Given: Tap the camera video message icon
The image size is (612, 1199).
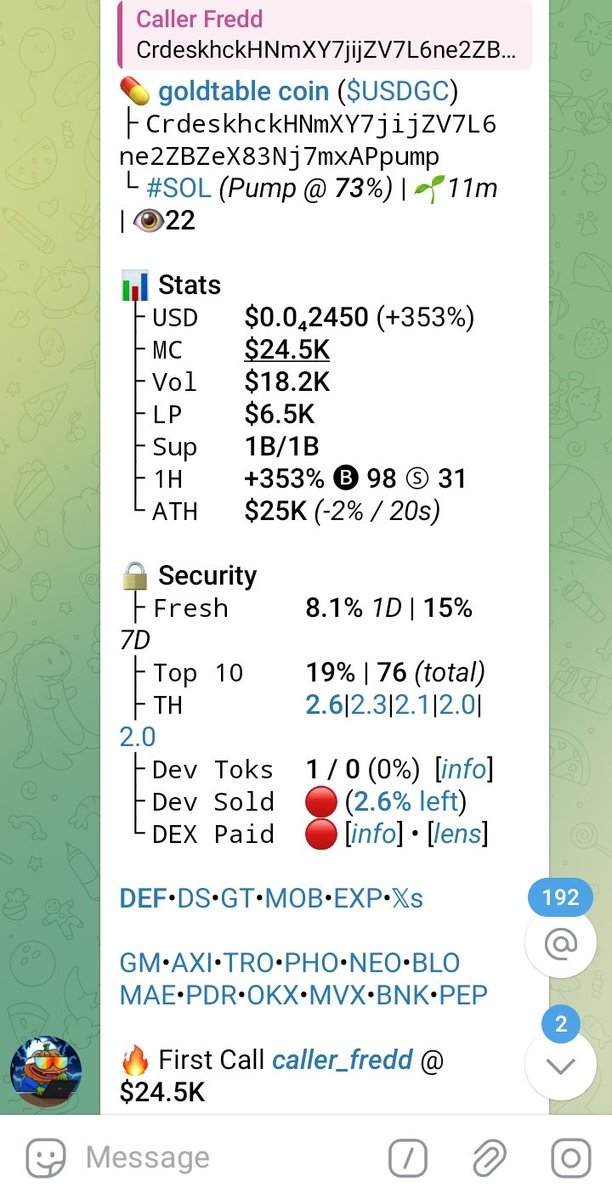Looking at the screenshot, I should 571,1158.
